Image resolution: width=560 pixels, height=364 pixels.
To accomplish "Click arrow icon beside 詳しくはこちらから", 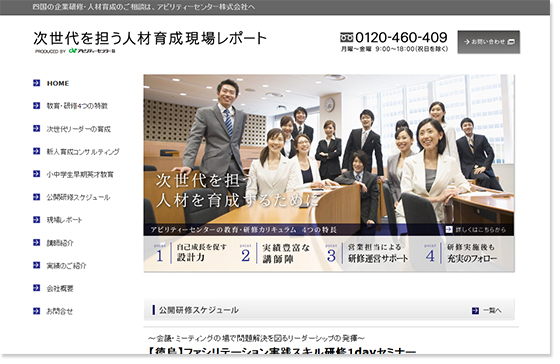I will 449,229.
